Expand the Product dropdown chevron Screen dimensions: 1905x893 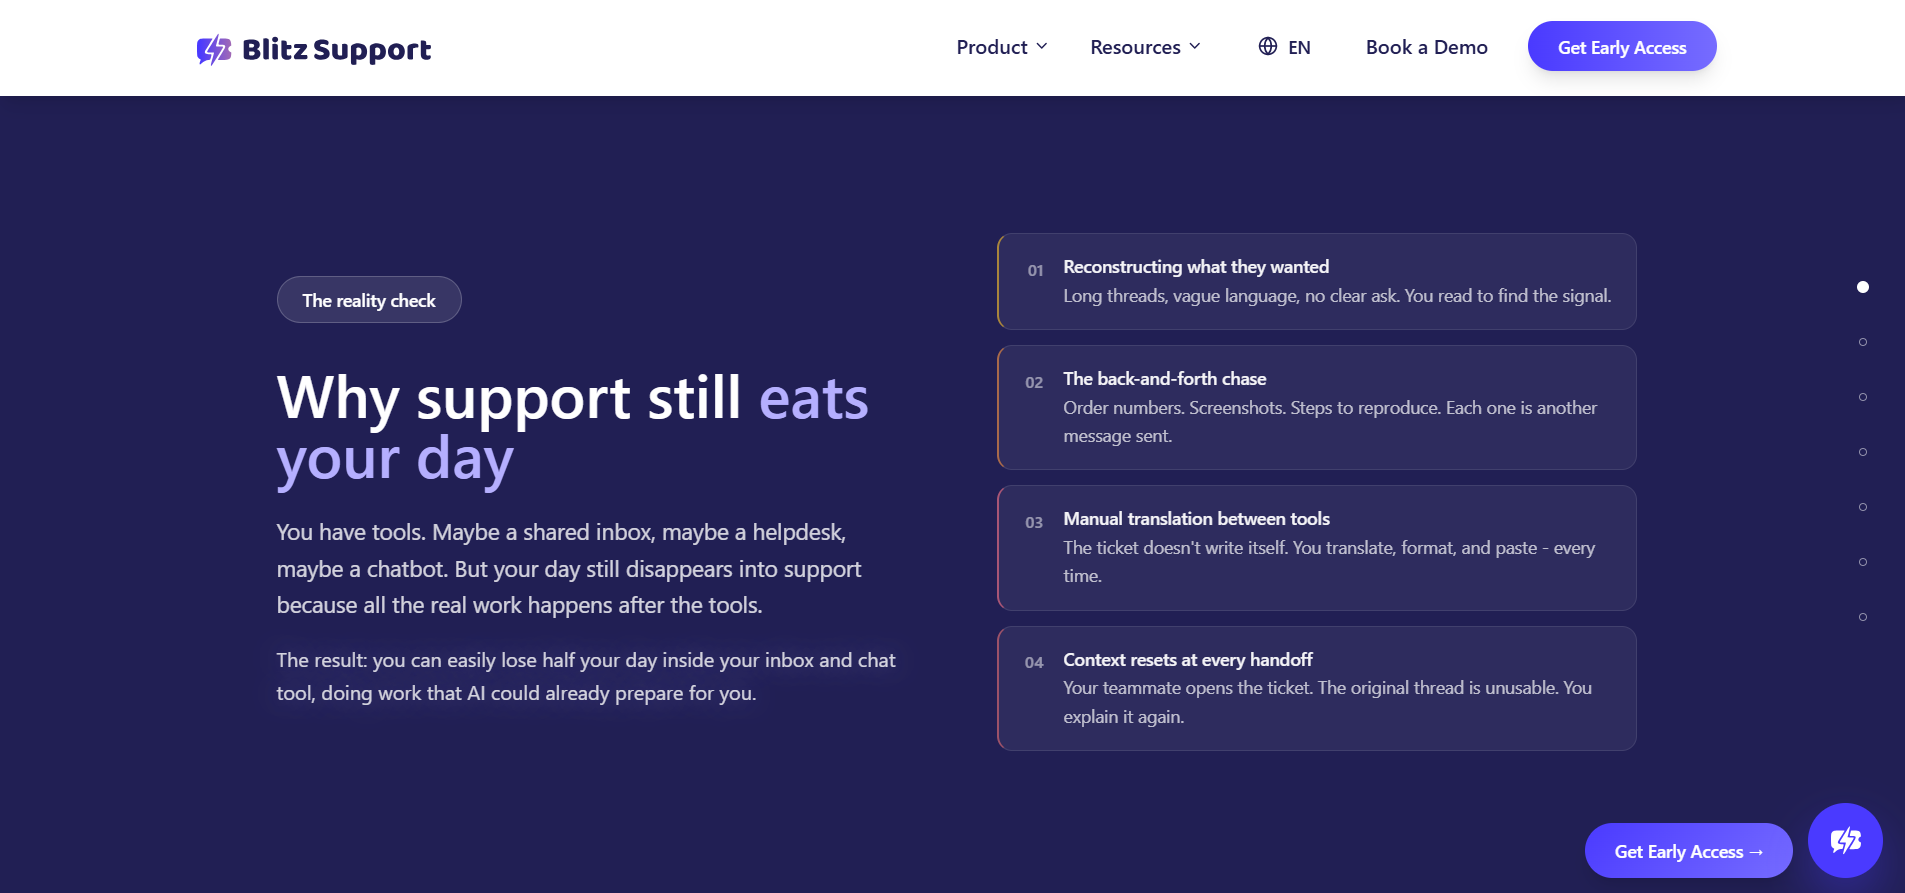[1042, 46]
